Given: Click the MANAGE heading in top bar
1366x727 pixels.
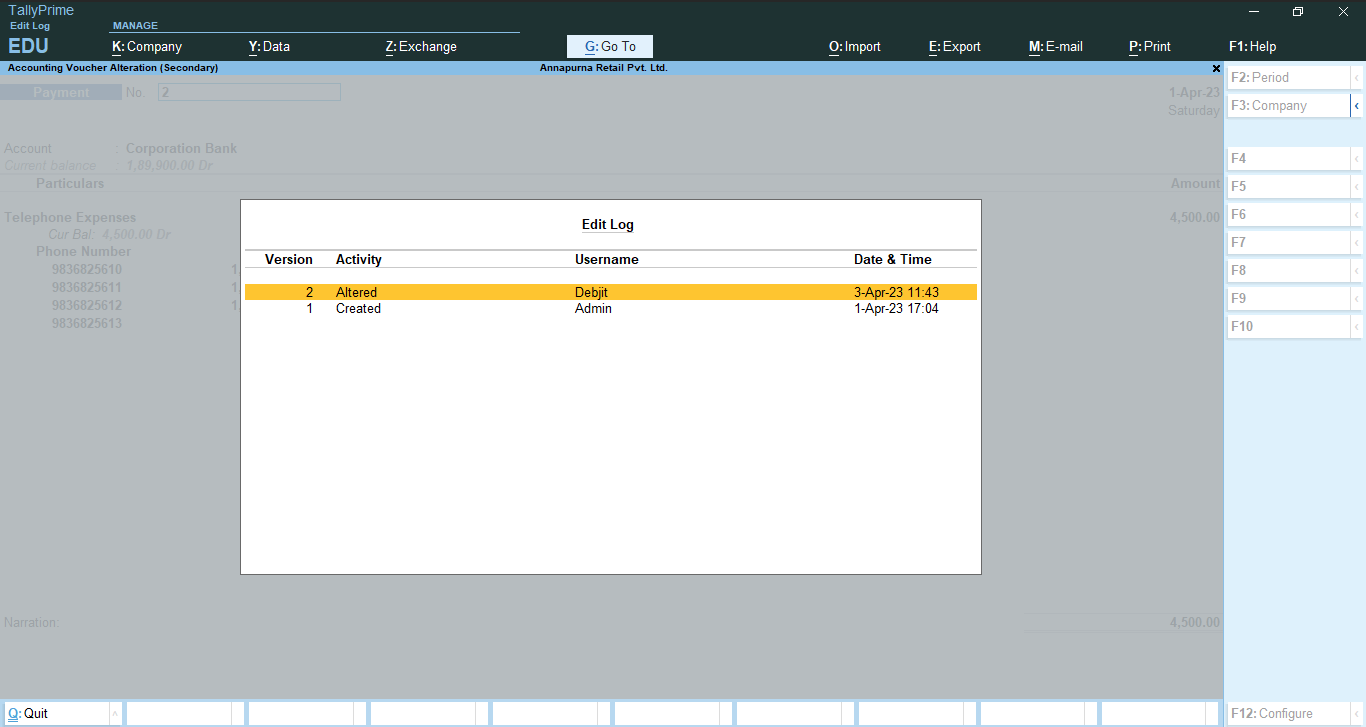Looking at the screenshot, I should tap(135, 26).
